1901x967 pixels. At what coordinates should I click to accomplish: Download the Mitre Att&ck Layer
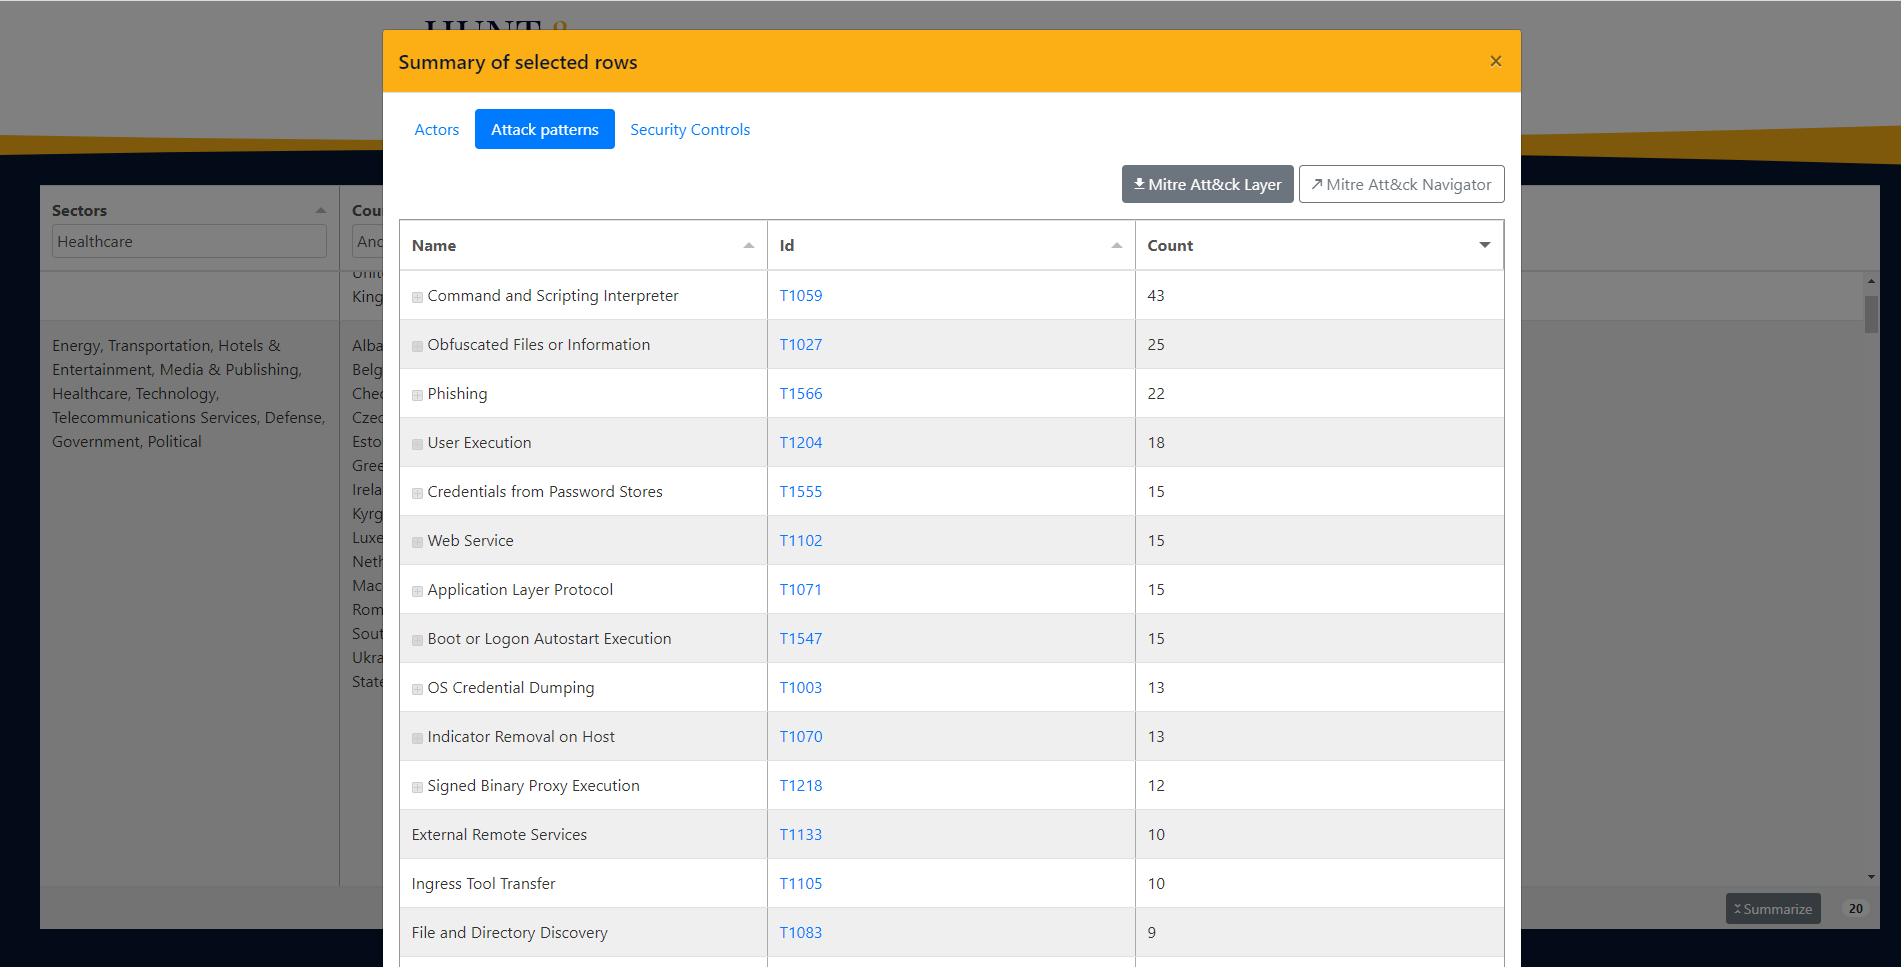click(1207, 184)
